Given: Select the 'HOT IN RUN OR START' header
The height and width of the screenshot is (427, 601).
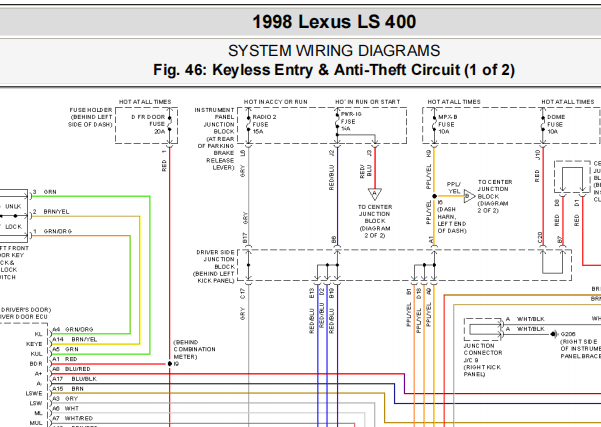Looking at the screenshot, I should 368,102.
